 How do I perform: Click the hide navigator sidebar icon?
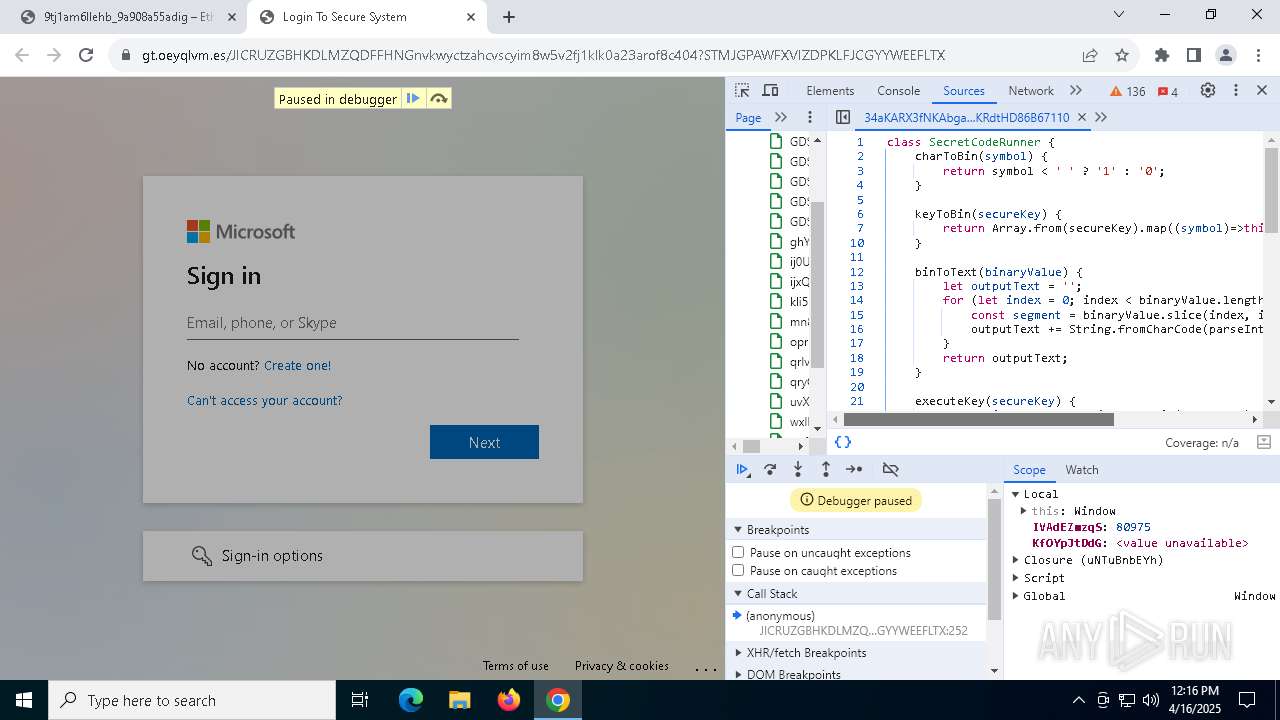pyautogui.click(x=843, y=117)
